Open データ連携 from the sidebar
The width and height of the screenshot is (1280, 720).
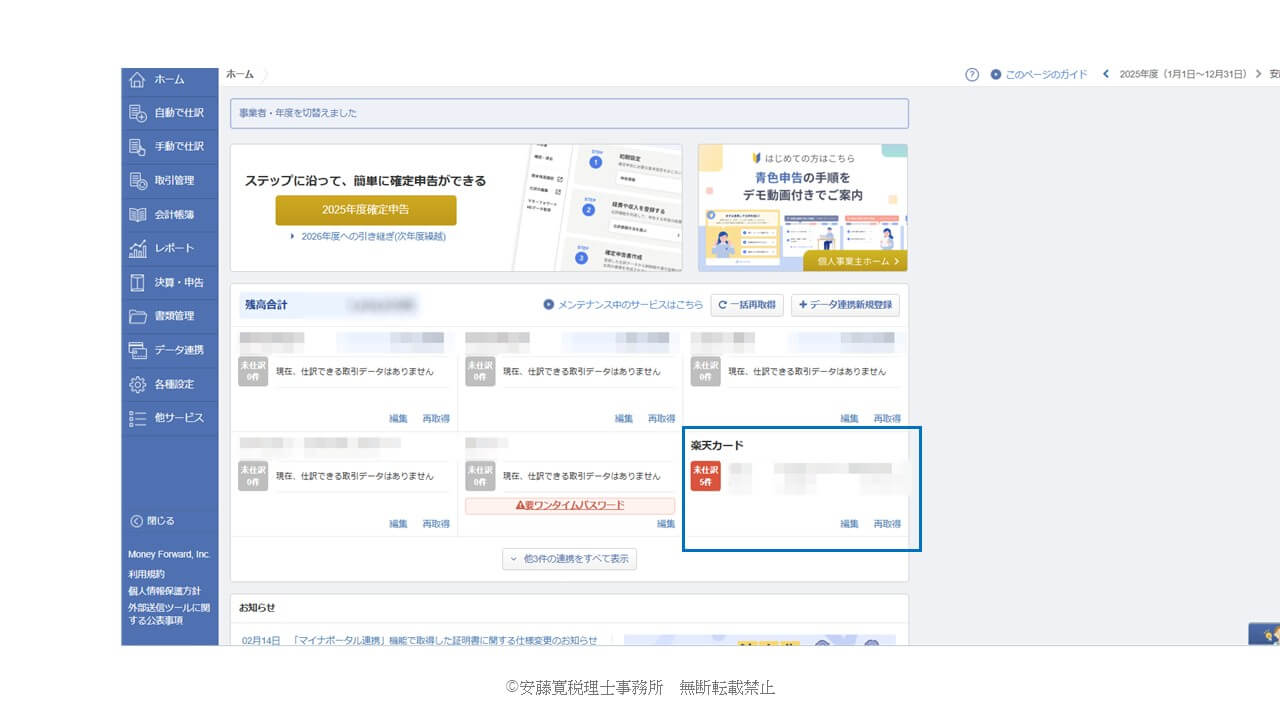tap(168, 350)
